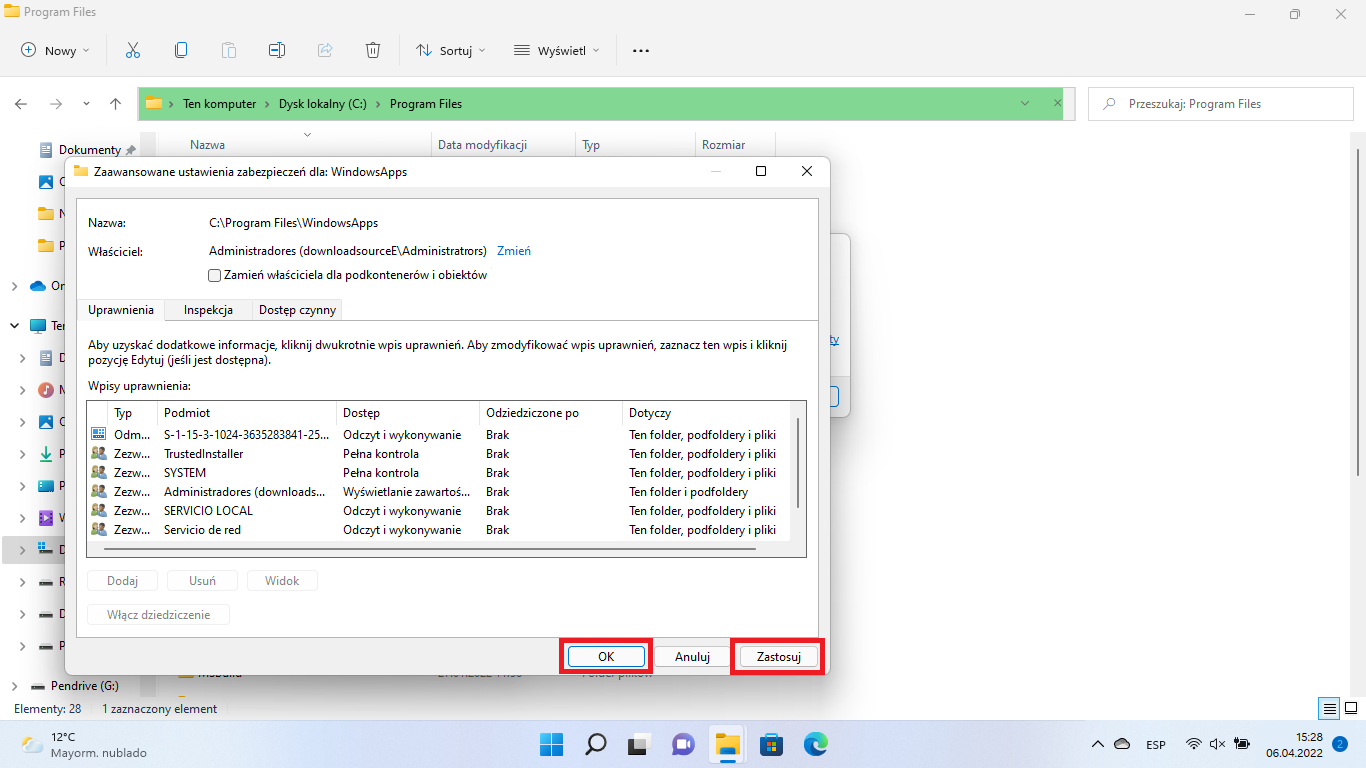1366x768 pixels.
Task: Click the Nazwa column header
Action: pos(207,145)
